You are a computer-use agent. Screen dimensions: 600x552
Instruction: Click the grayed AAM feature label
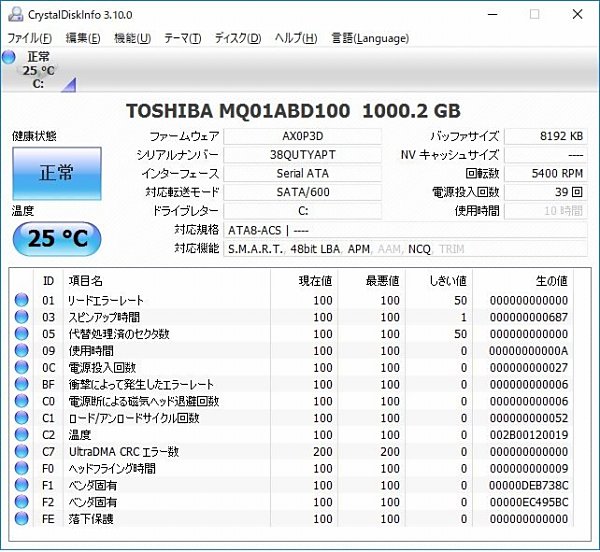tap(389, 249)
